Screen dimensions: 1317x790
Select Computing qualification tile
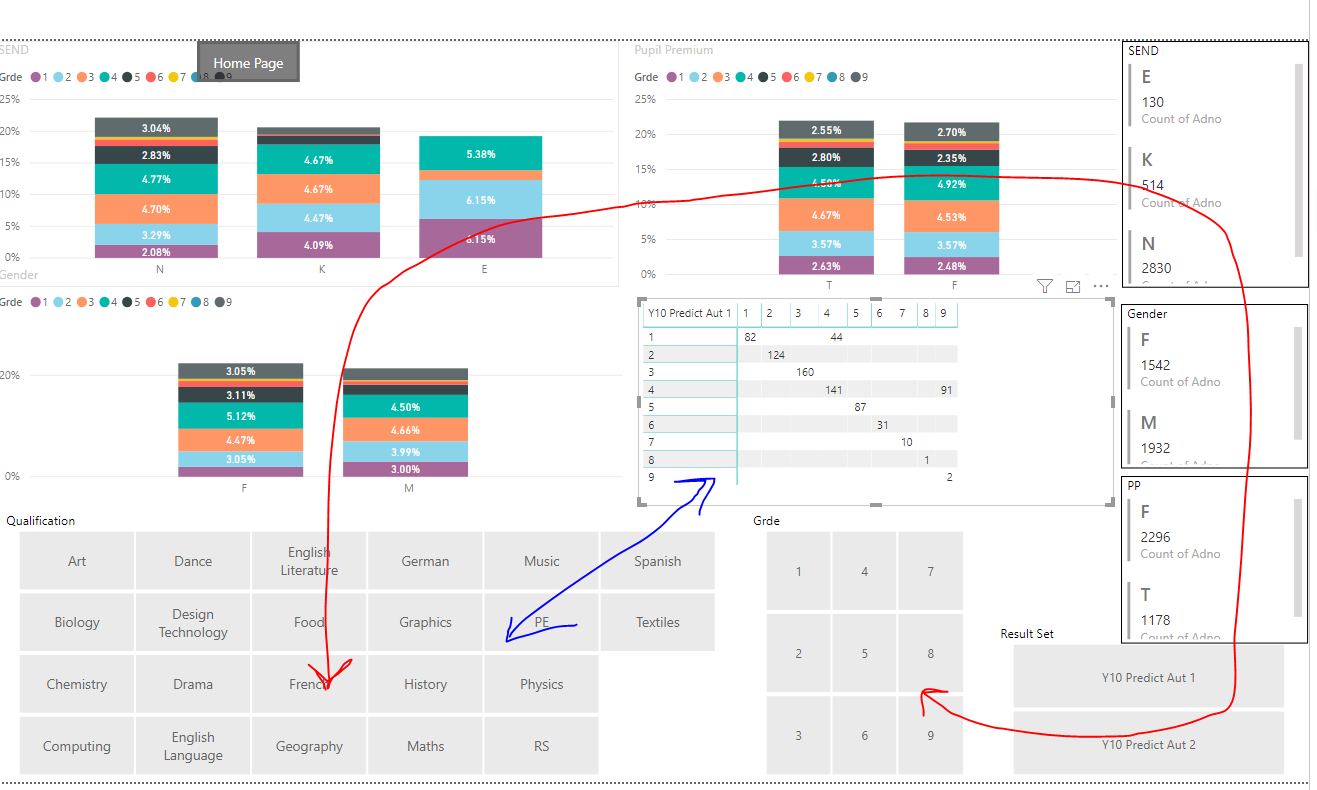(x=77, y=746)
